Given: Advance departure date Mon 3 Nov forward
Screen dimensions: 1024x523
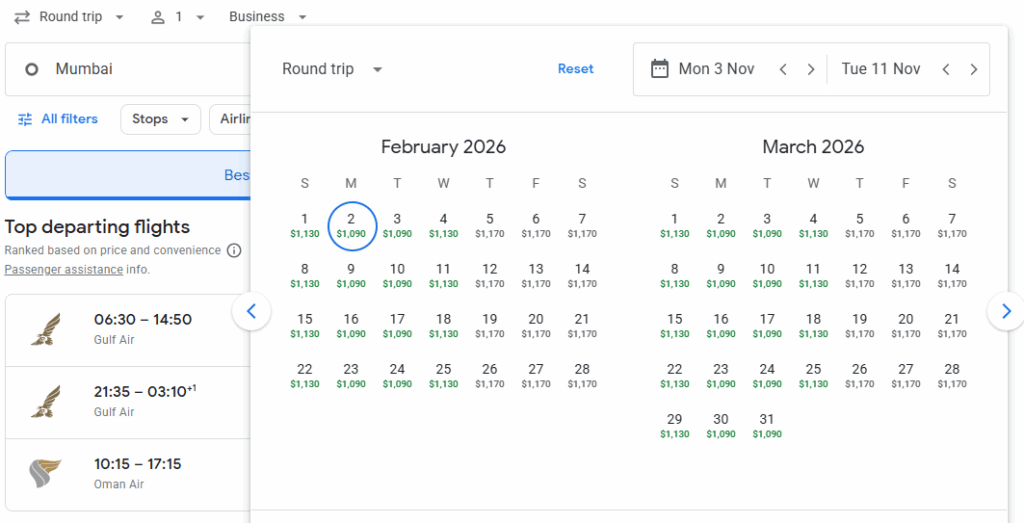Looking at the screenshot, I should tap(811, 69).
